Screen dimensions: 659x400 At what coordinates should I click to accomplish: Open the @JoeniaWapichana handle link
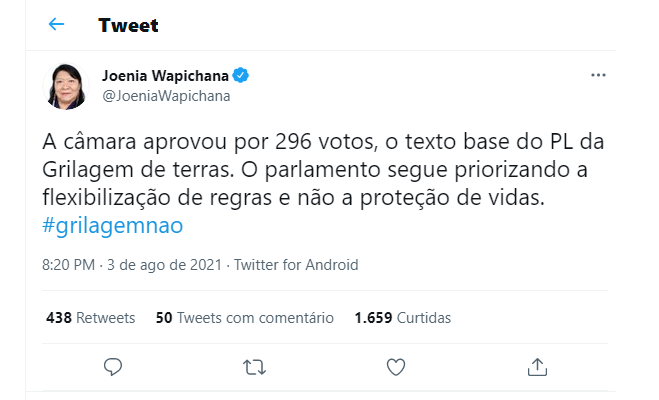click(x=166, y=96)
